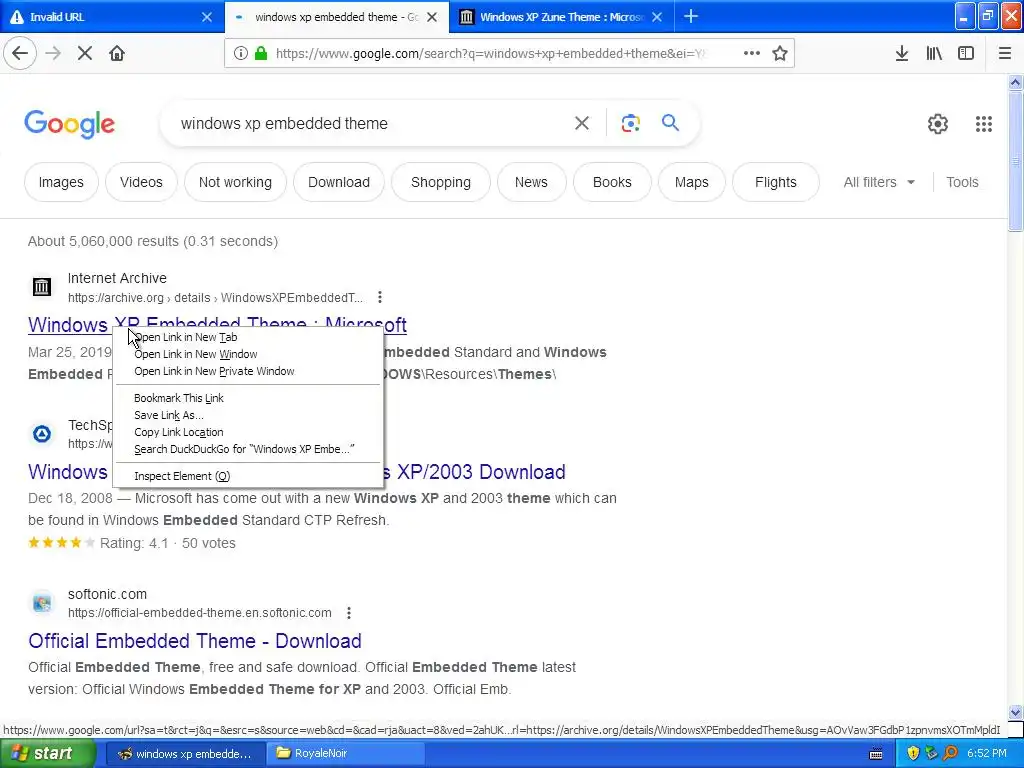
Task: Choose Open Link in New Window
Action: click(248, 354)
